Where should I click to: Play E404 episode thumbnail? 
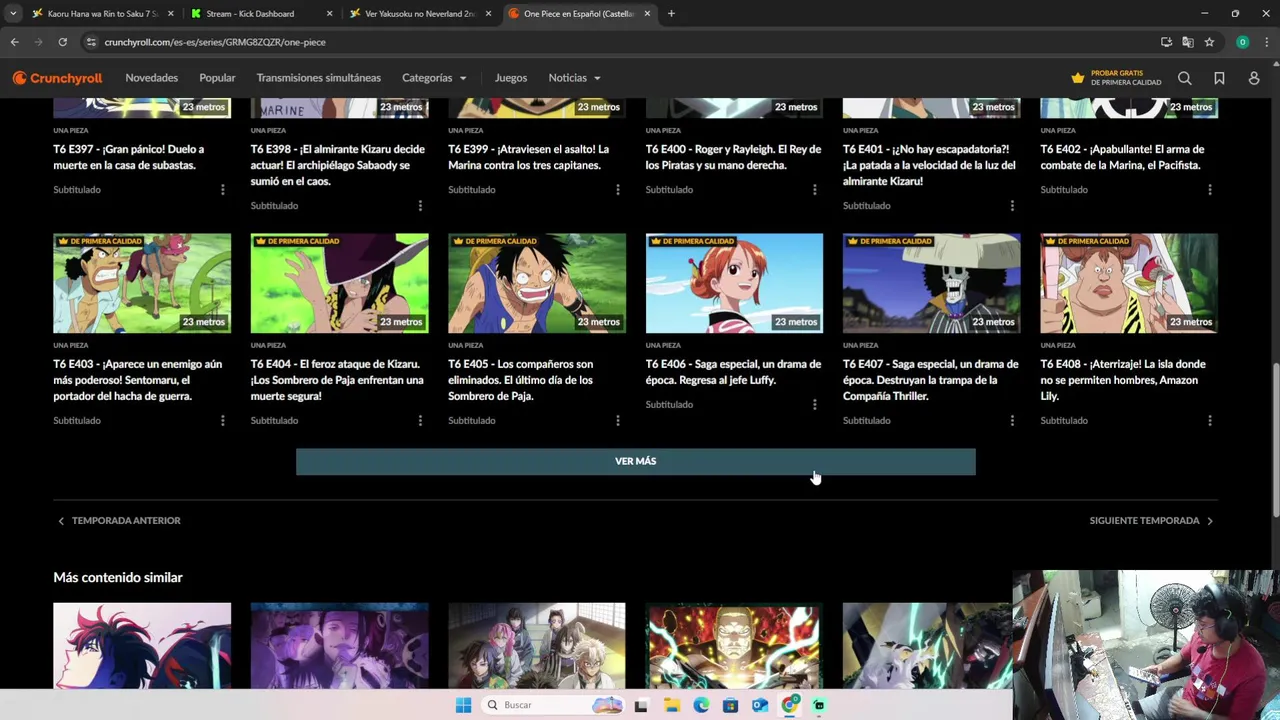(x=339, y=283)
